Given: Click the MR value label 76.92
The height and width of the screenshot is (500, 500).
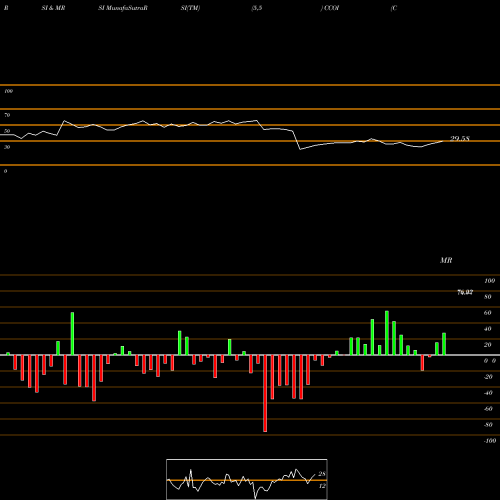Looking at the screenshot, I should click(465, 292).
